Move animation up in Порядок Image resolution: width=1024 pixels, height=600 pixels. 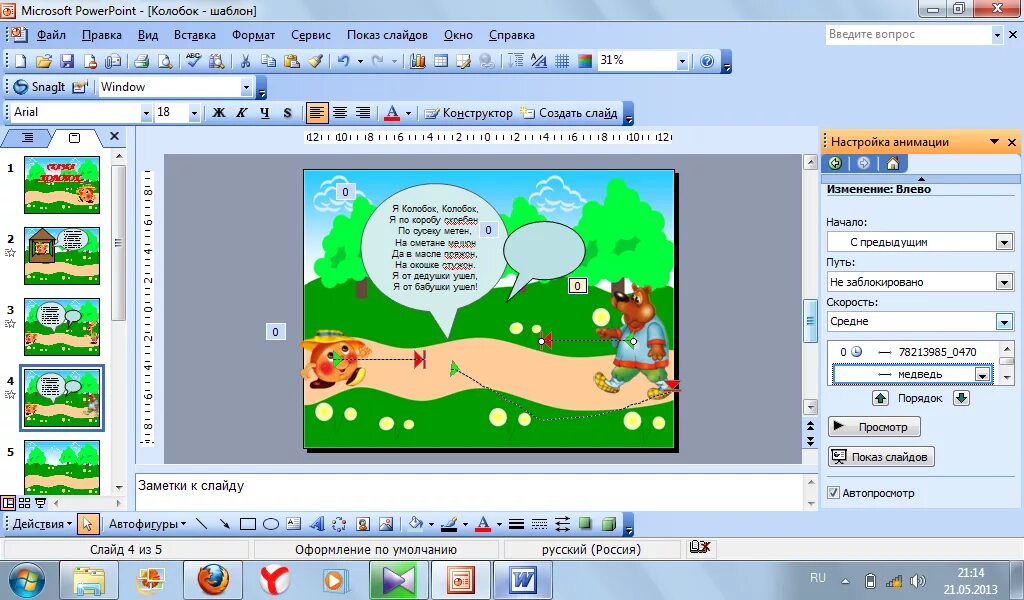880,398
